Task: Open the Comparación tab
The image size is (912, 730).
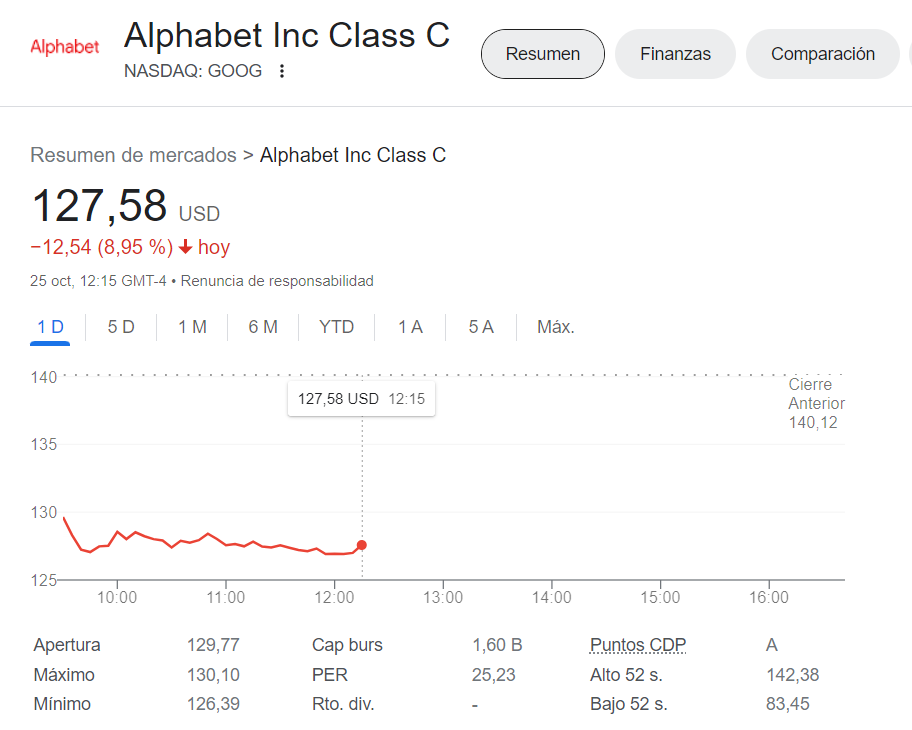Action: [822, 54]
